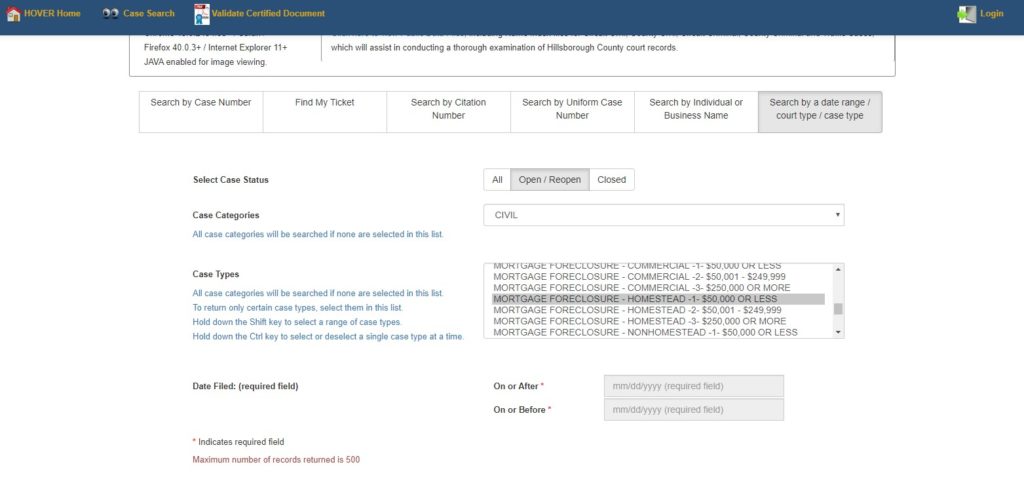
Task: Click the Case Types list scrollbar thumb
Action: coord(838,308)
